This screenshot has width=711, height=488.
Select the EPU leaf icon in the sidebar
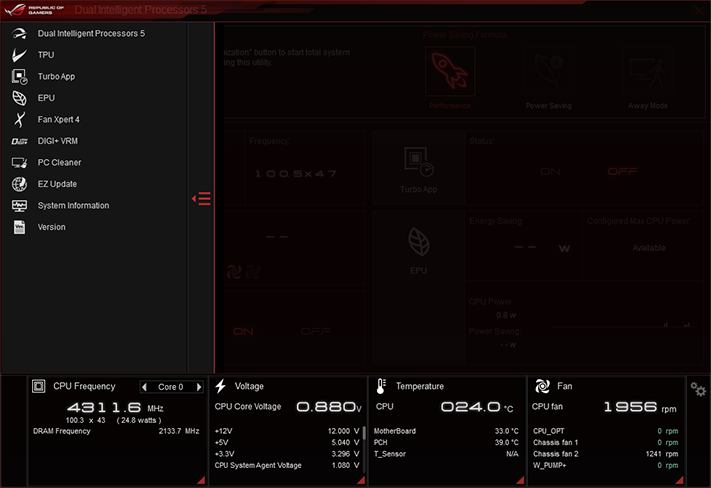[19, 98]
